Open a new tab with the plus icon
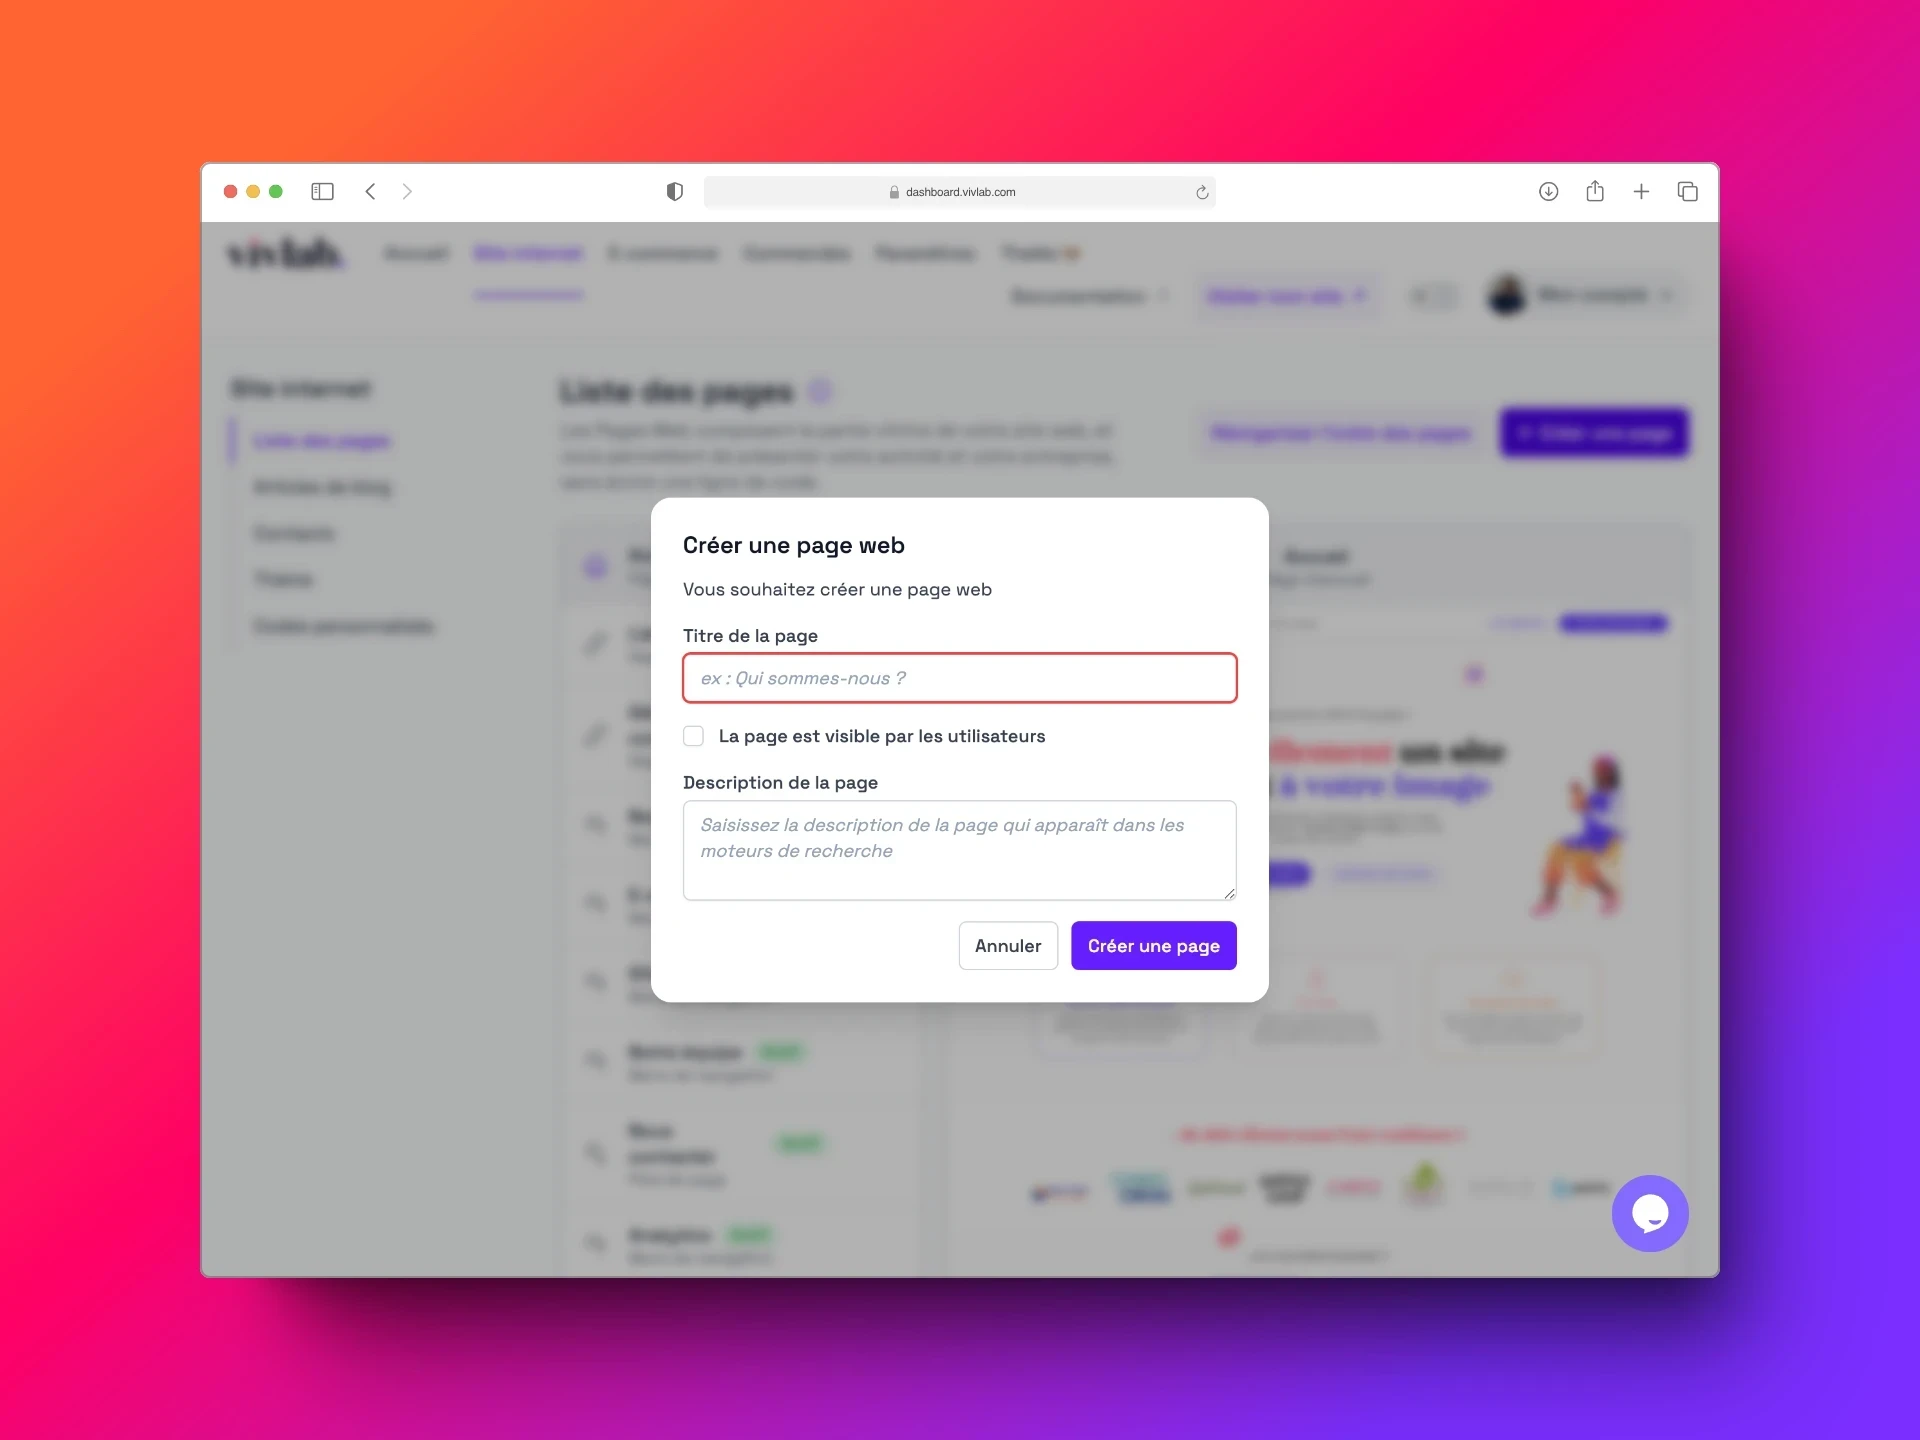Screen dimensions: 1920x1440 pos(1641,191)
